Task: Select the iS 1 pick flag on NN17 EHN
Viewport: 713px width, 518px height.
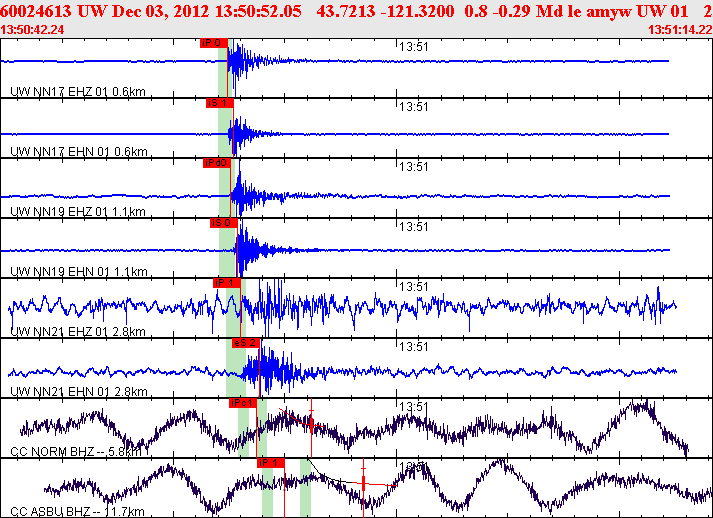Action: tap(219, 103)
